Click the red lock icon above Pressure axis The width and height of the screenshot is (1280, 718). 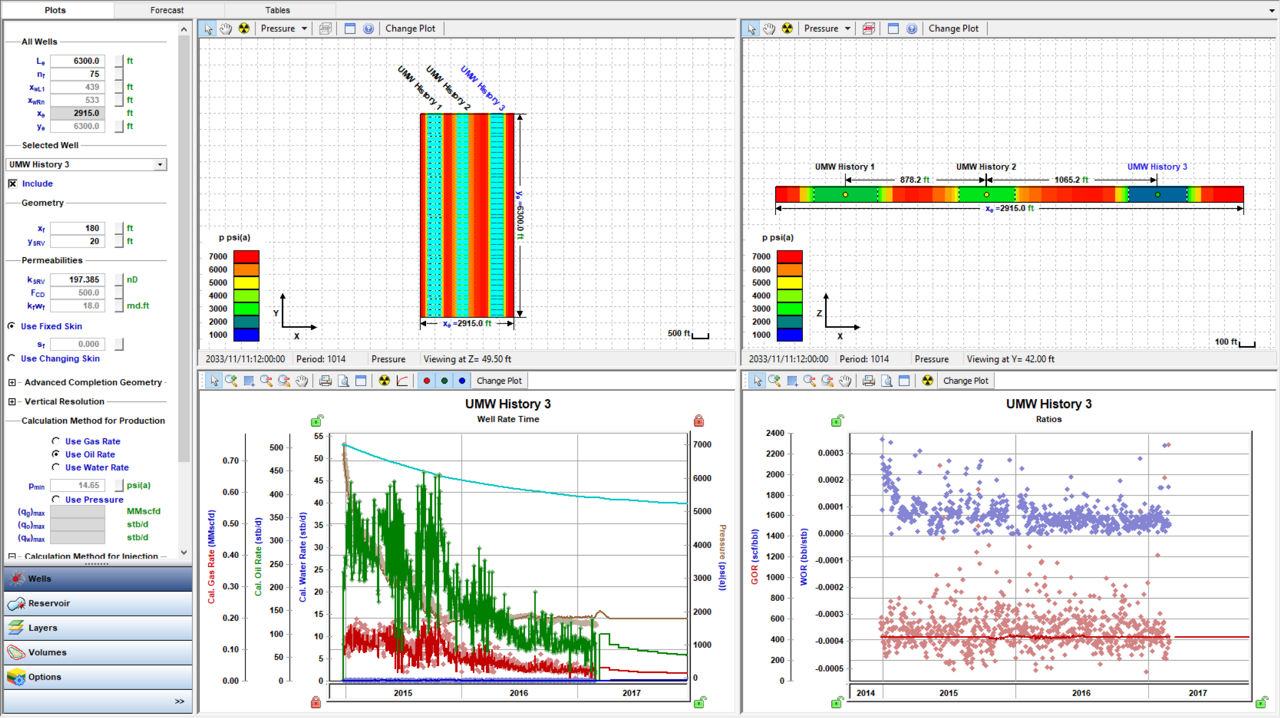click(698, 421)
